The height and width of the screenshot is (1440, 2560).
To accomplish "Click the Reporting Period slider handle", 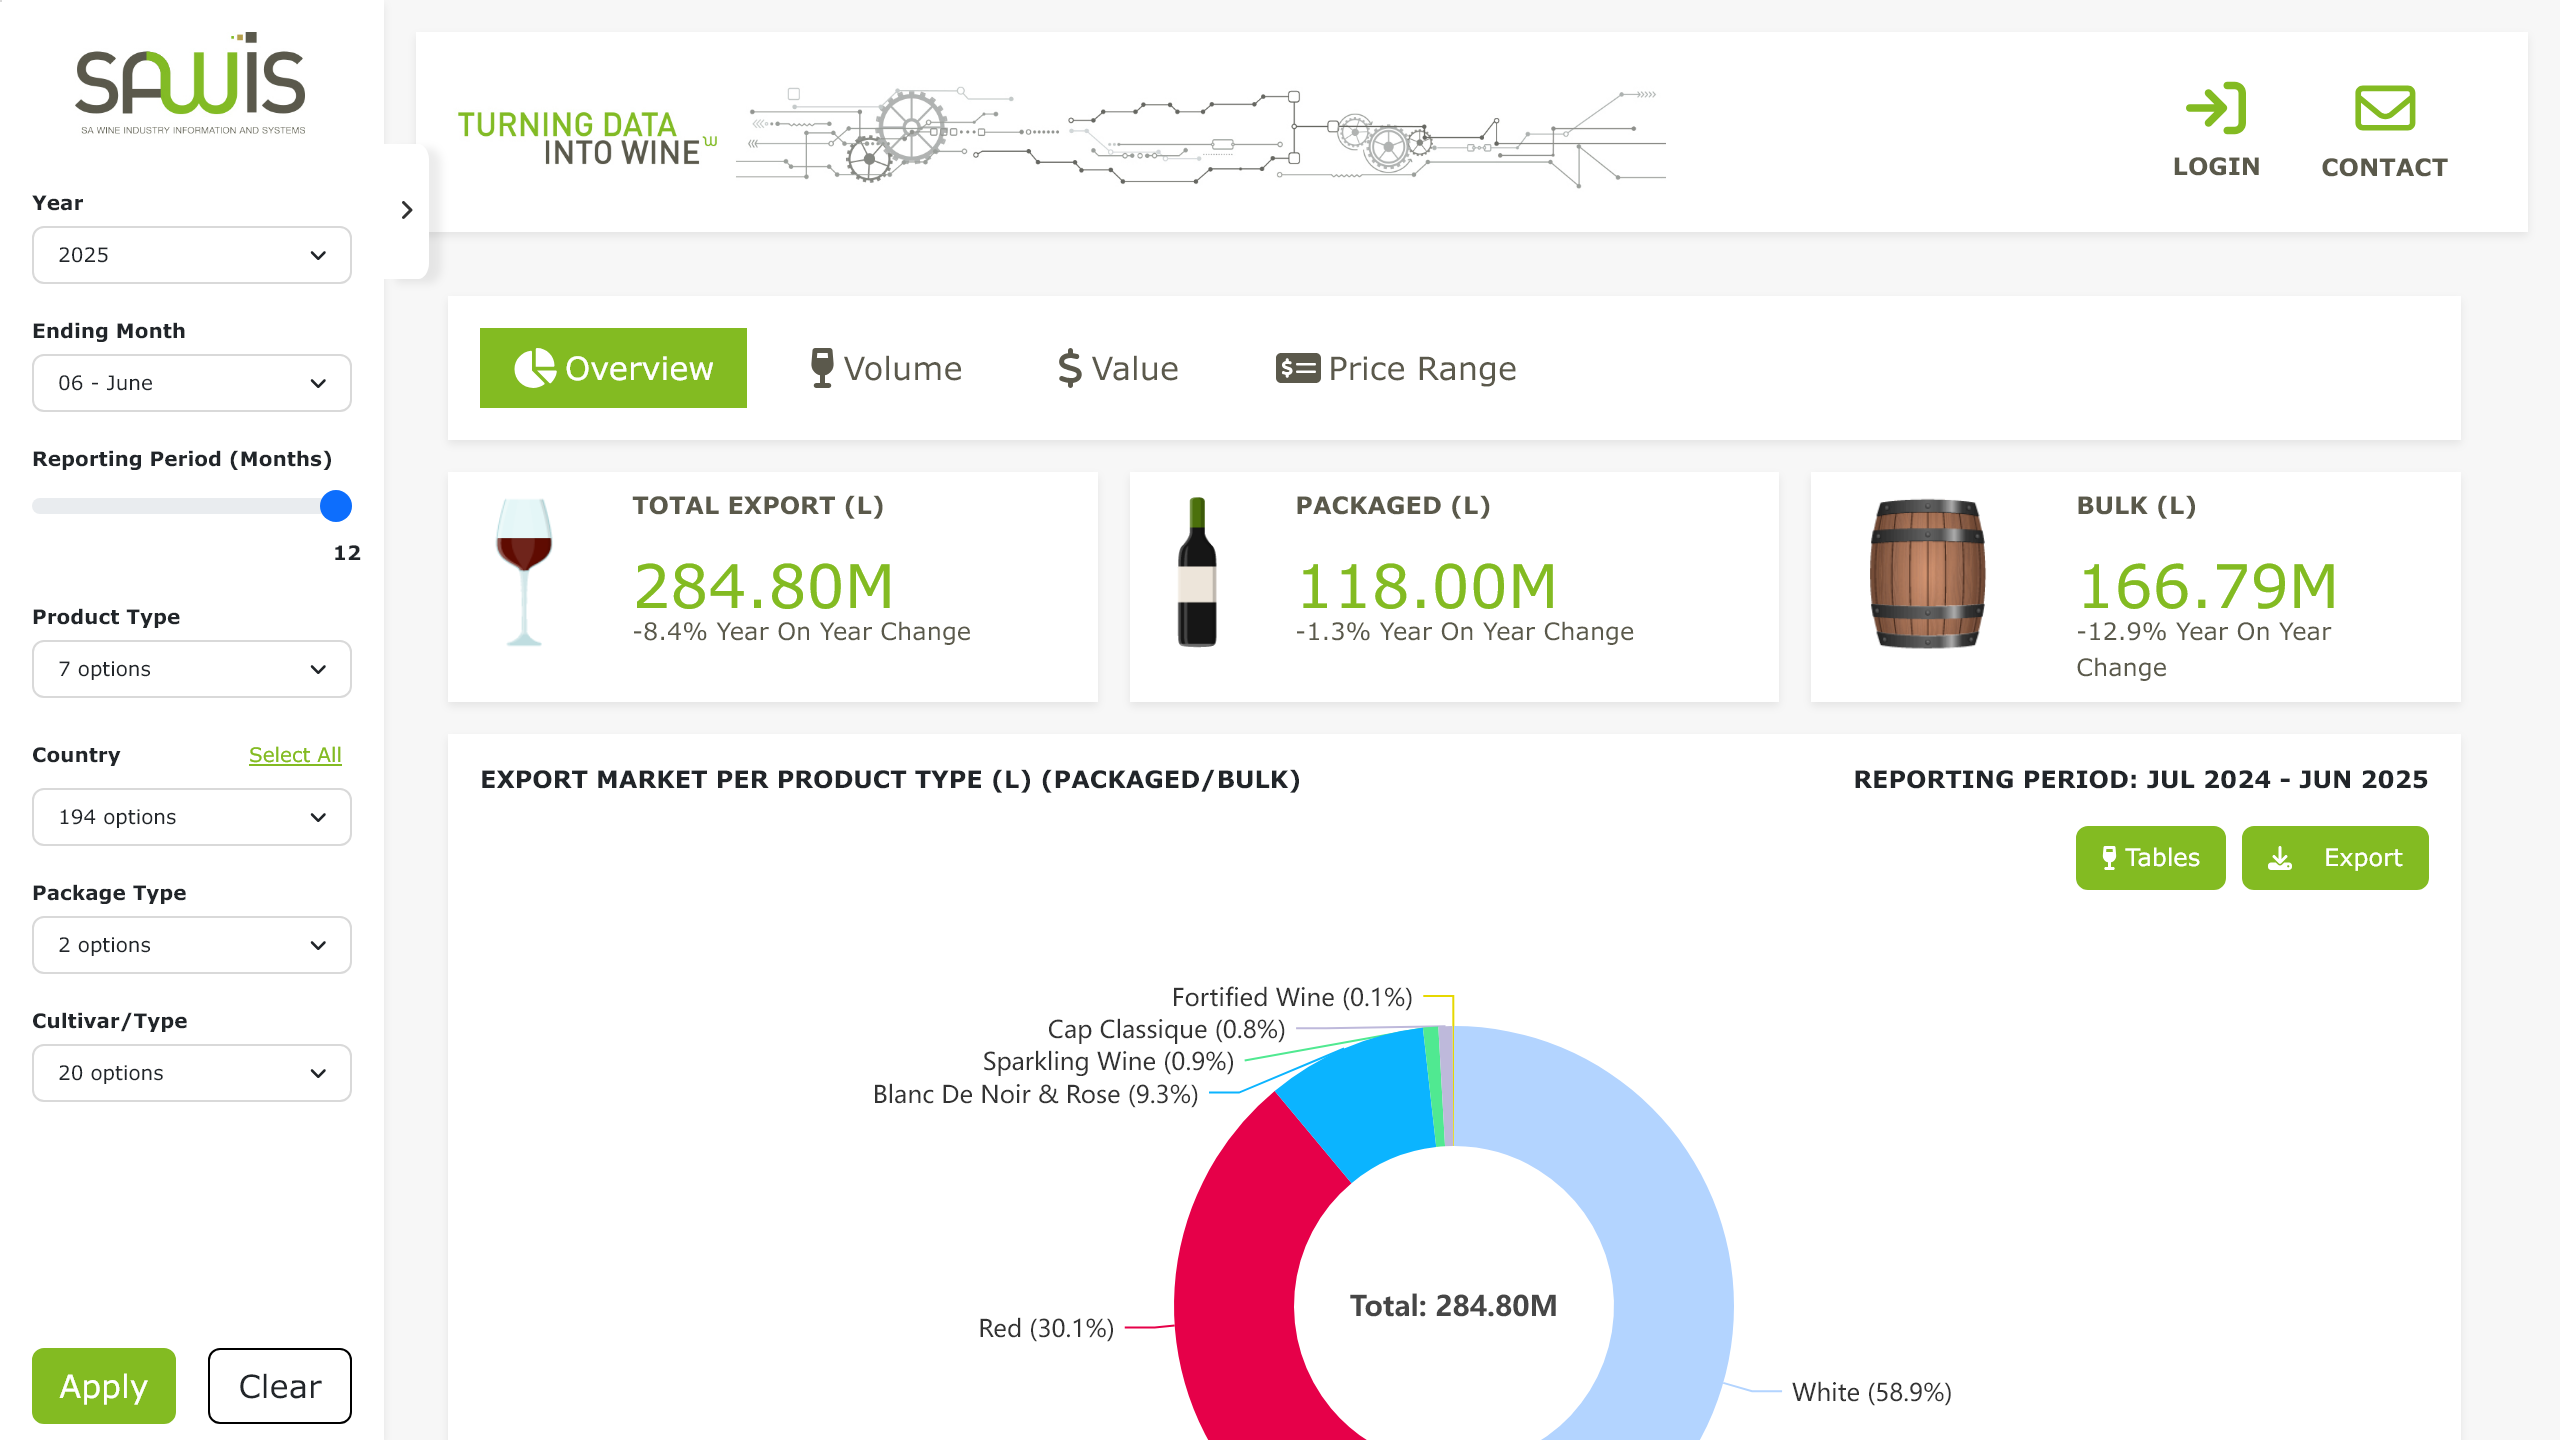I will point(336,506).
